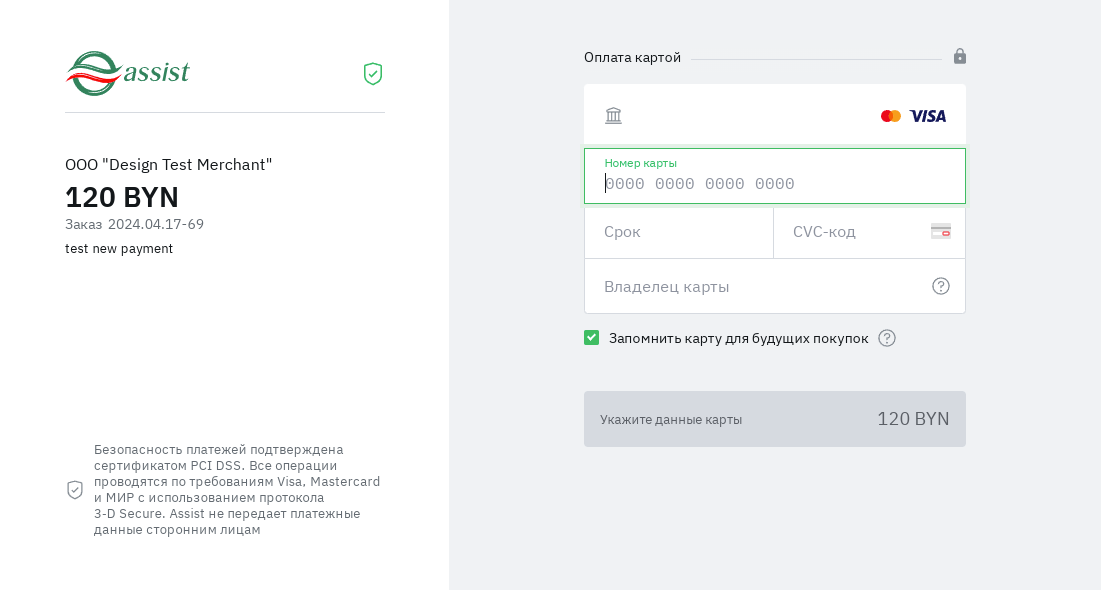Image resolution: width=1101 pixels, height=590 pixels.
Task: Focus the Номер карты input field
Action: coord(774,184)
